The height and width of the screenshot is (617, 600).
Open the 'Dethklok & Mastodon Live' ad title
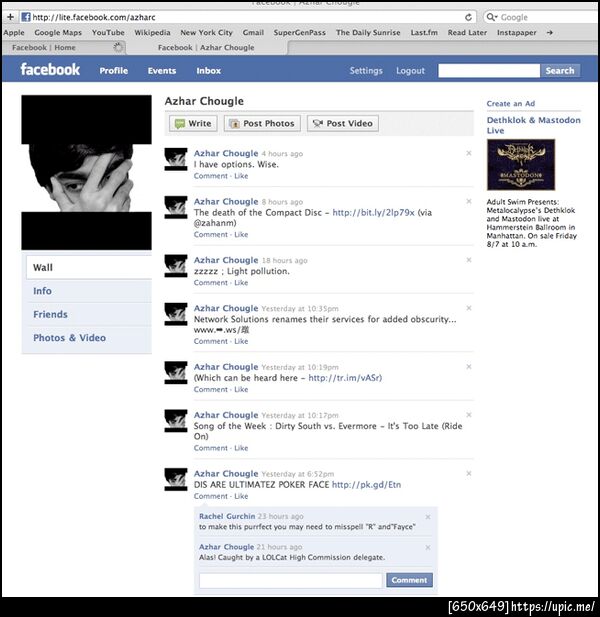pyautogui.click(x=533, y=125)
